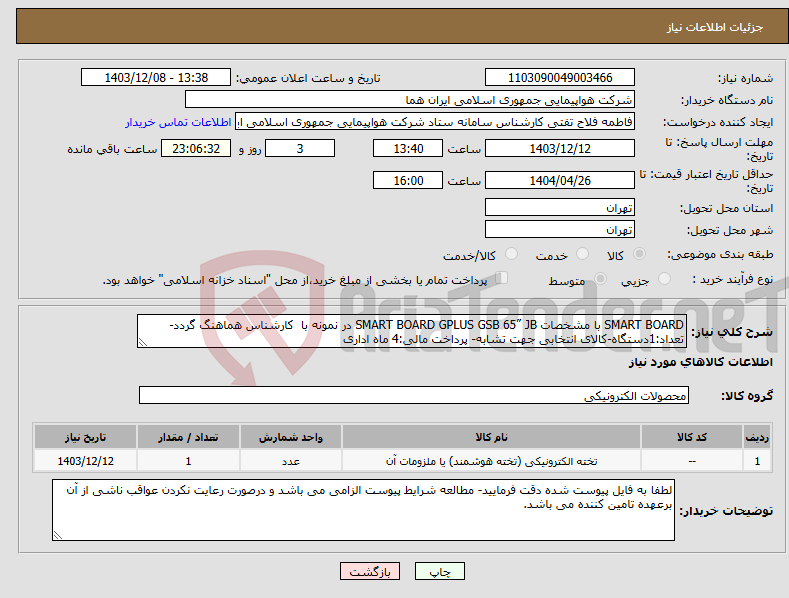Viewport: 789px width, 598px height.
Task: Click the remaining time field 23:06:32
Action: [x=196, y=148]
